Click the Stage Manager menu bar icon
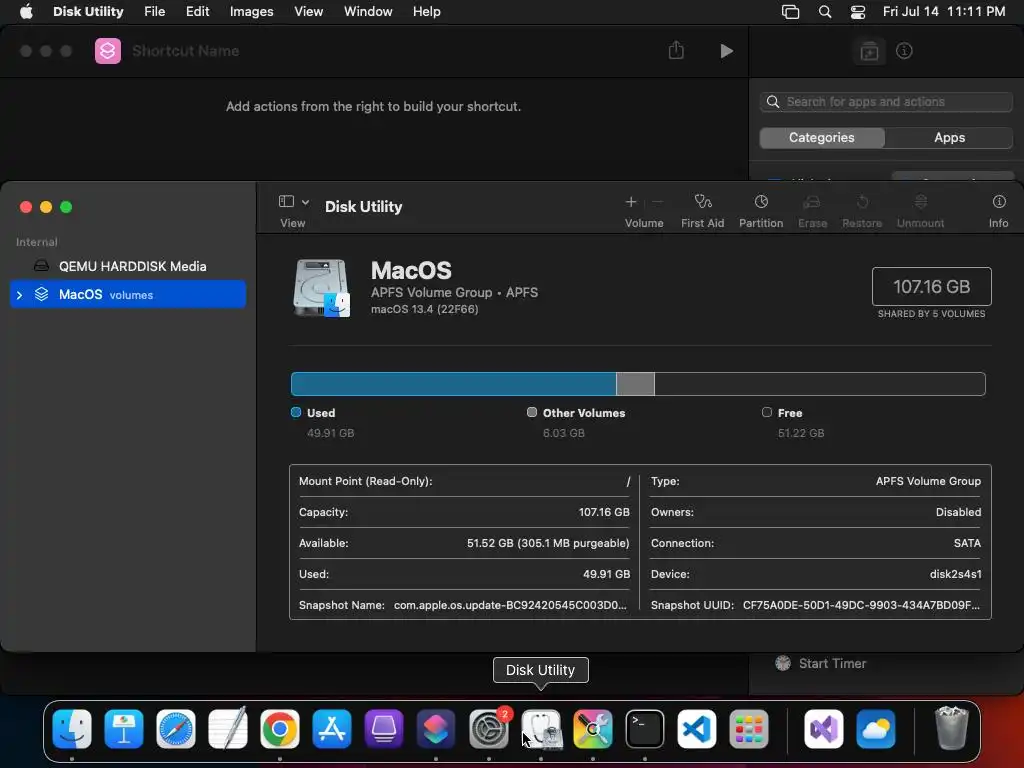1024x768 pixels. pos(790,12)
